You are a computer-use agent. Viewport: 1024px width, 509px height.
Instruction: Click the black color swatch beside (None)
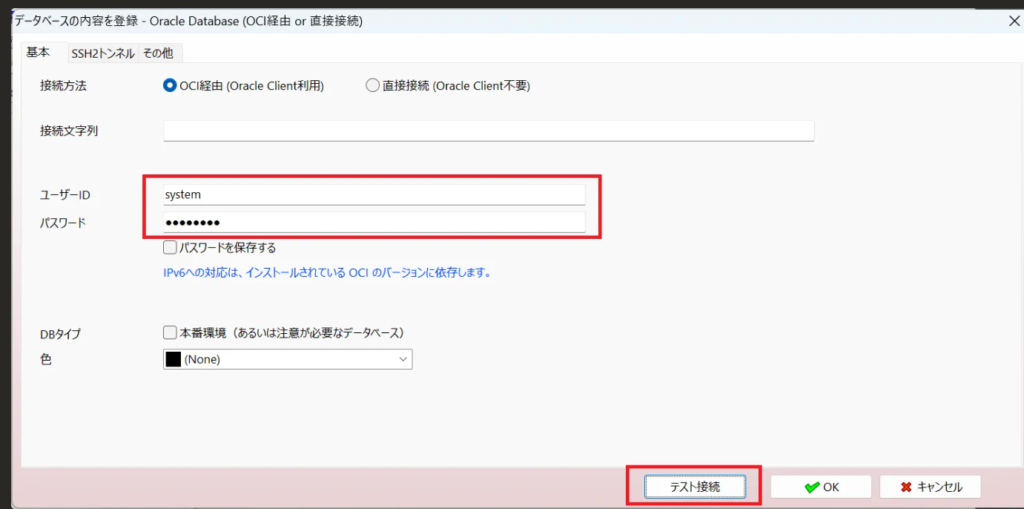(x=173, y=359)
